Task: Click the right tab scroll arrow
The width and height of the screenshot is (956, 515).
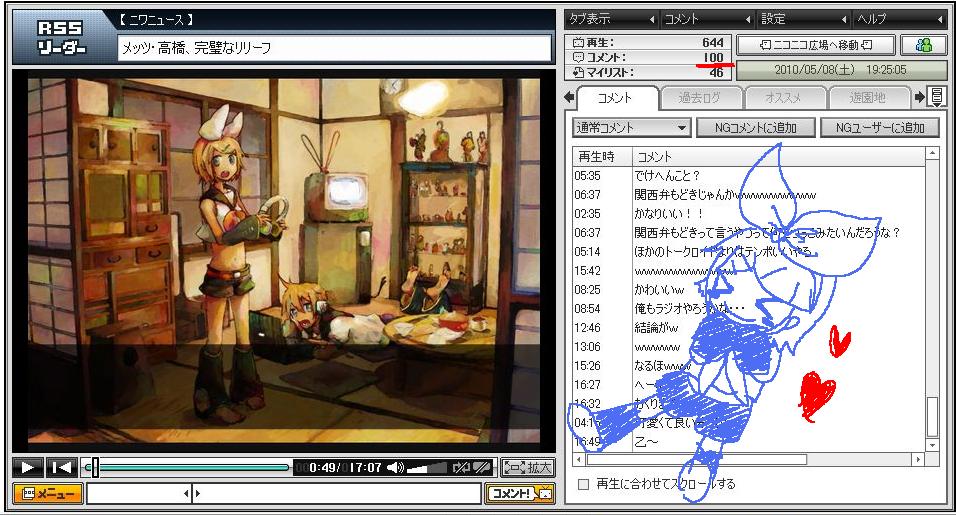Action: pos(919,97)
